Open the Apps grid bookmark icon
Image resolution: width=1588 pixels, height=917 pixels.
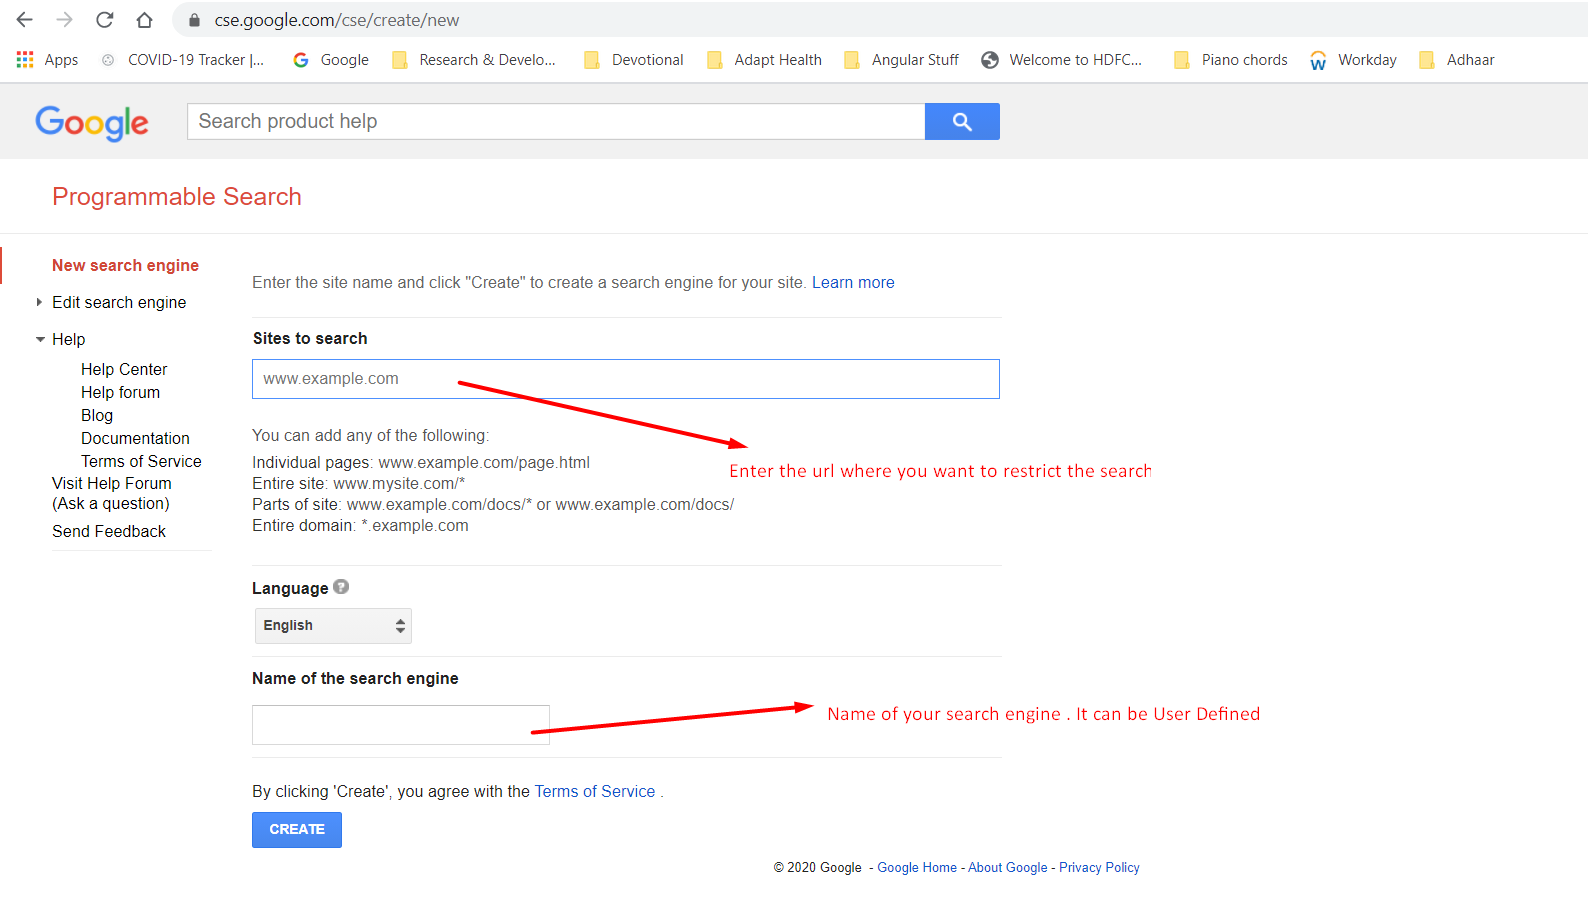pos(25,60)
